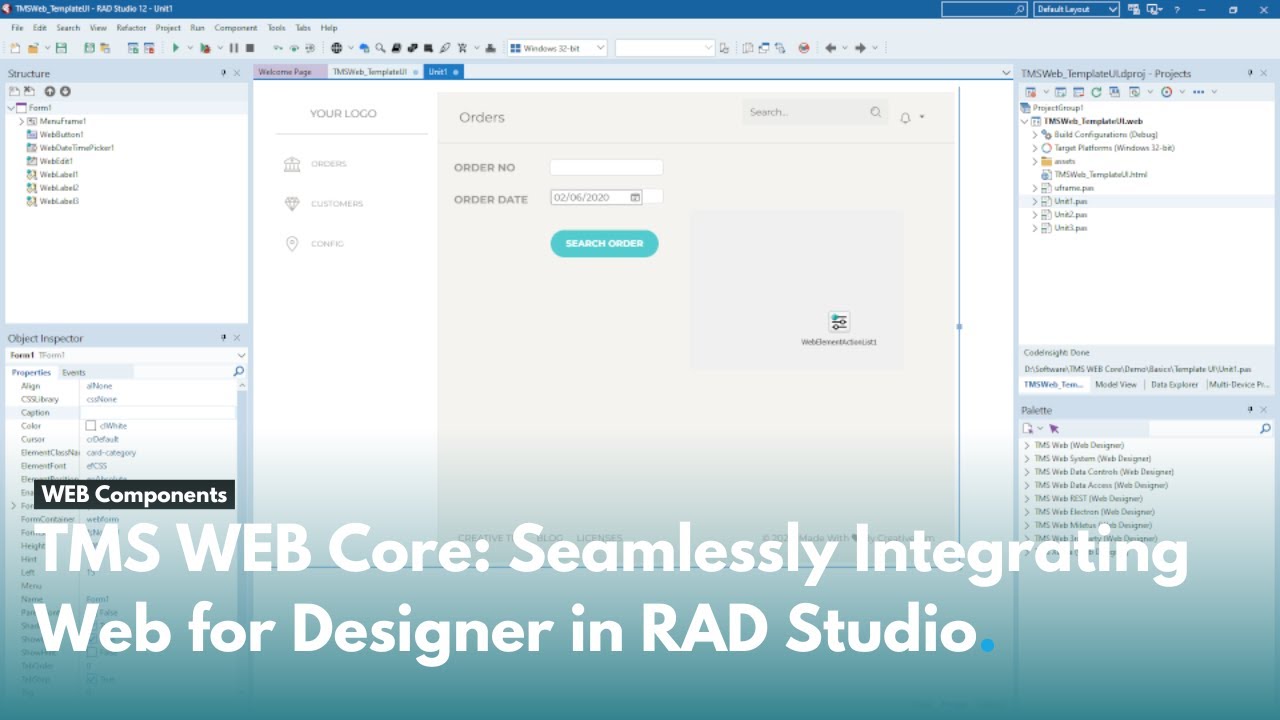Move the selected Structure item down
The width and height of the screenshot is (1280, 720).
pos(65,91)
